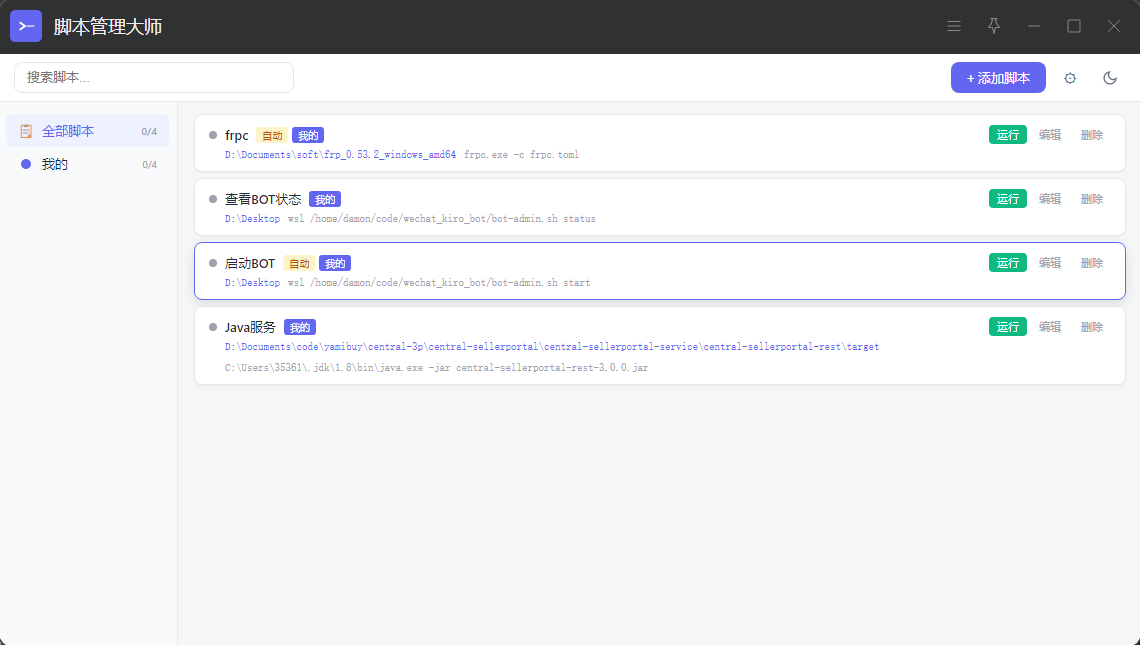Delete the frpc script
Screen dimensions: 1140x645
click(1092, 135)
